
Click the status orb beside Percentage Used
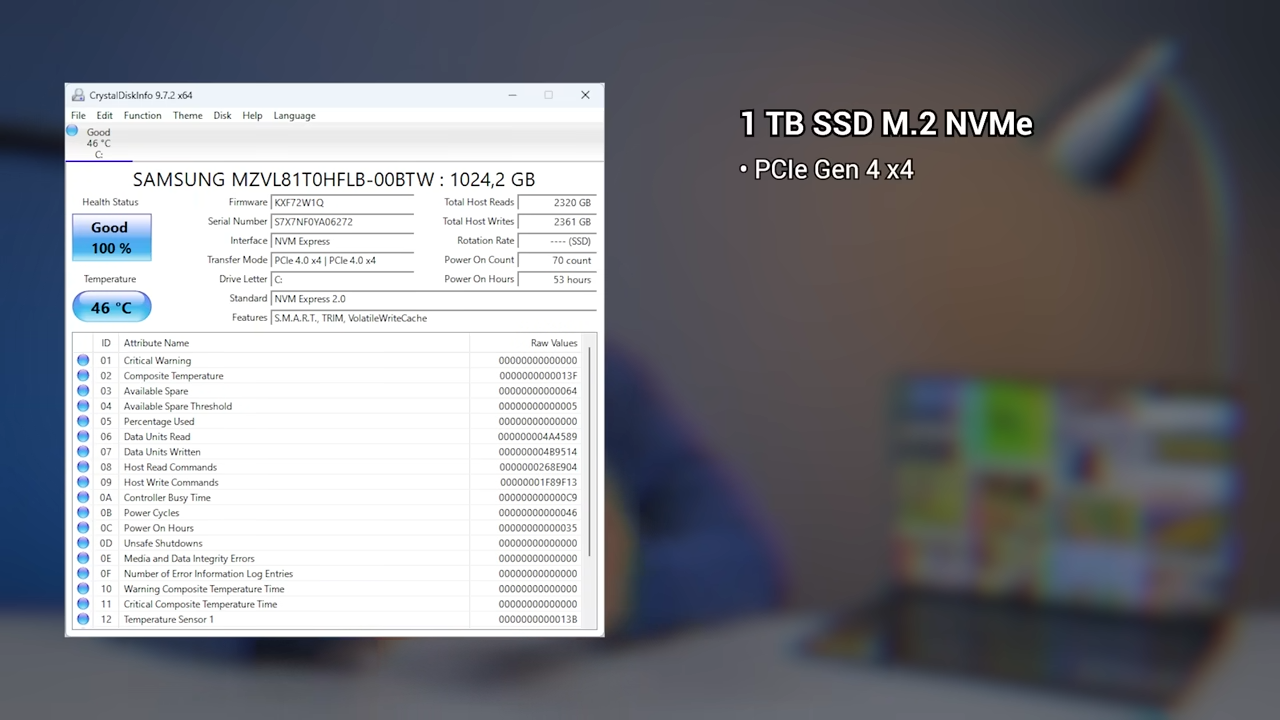(83, 421)
